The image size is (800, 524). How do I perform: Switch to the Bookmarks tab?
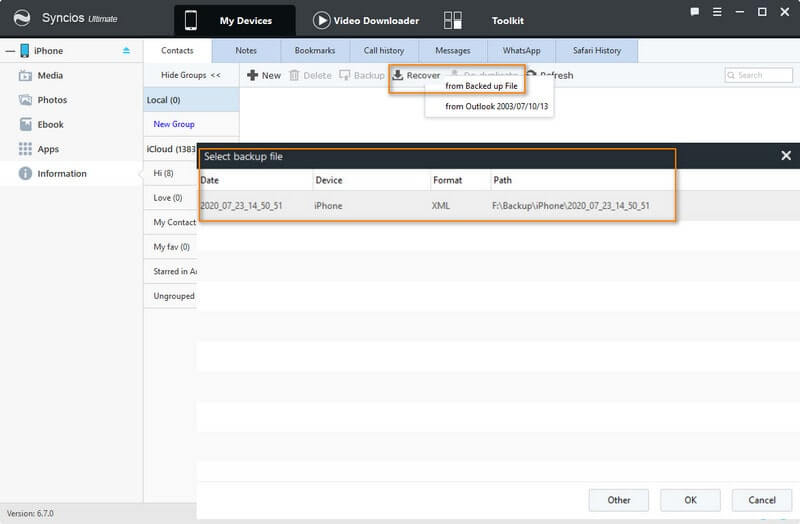pyautogui.click(x=315, y=51)
